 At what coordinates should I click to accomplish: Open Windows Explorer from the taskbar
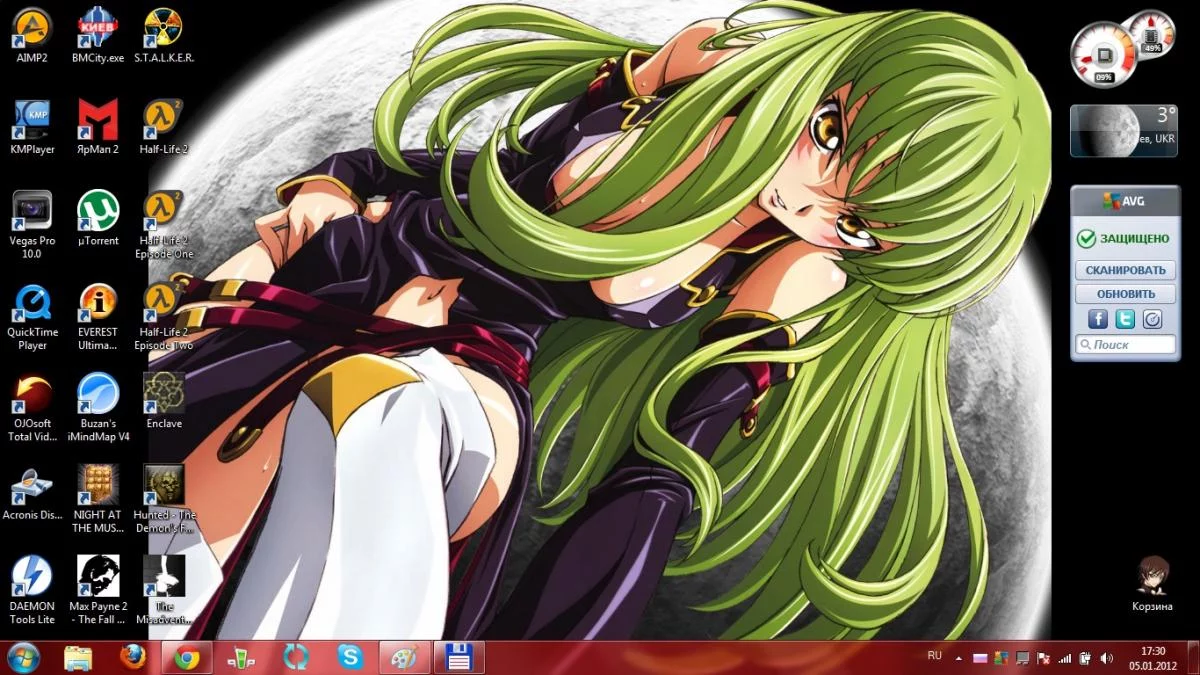coord(78,657)
